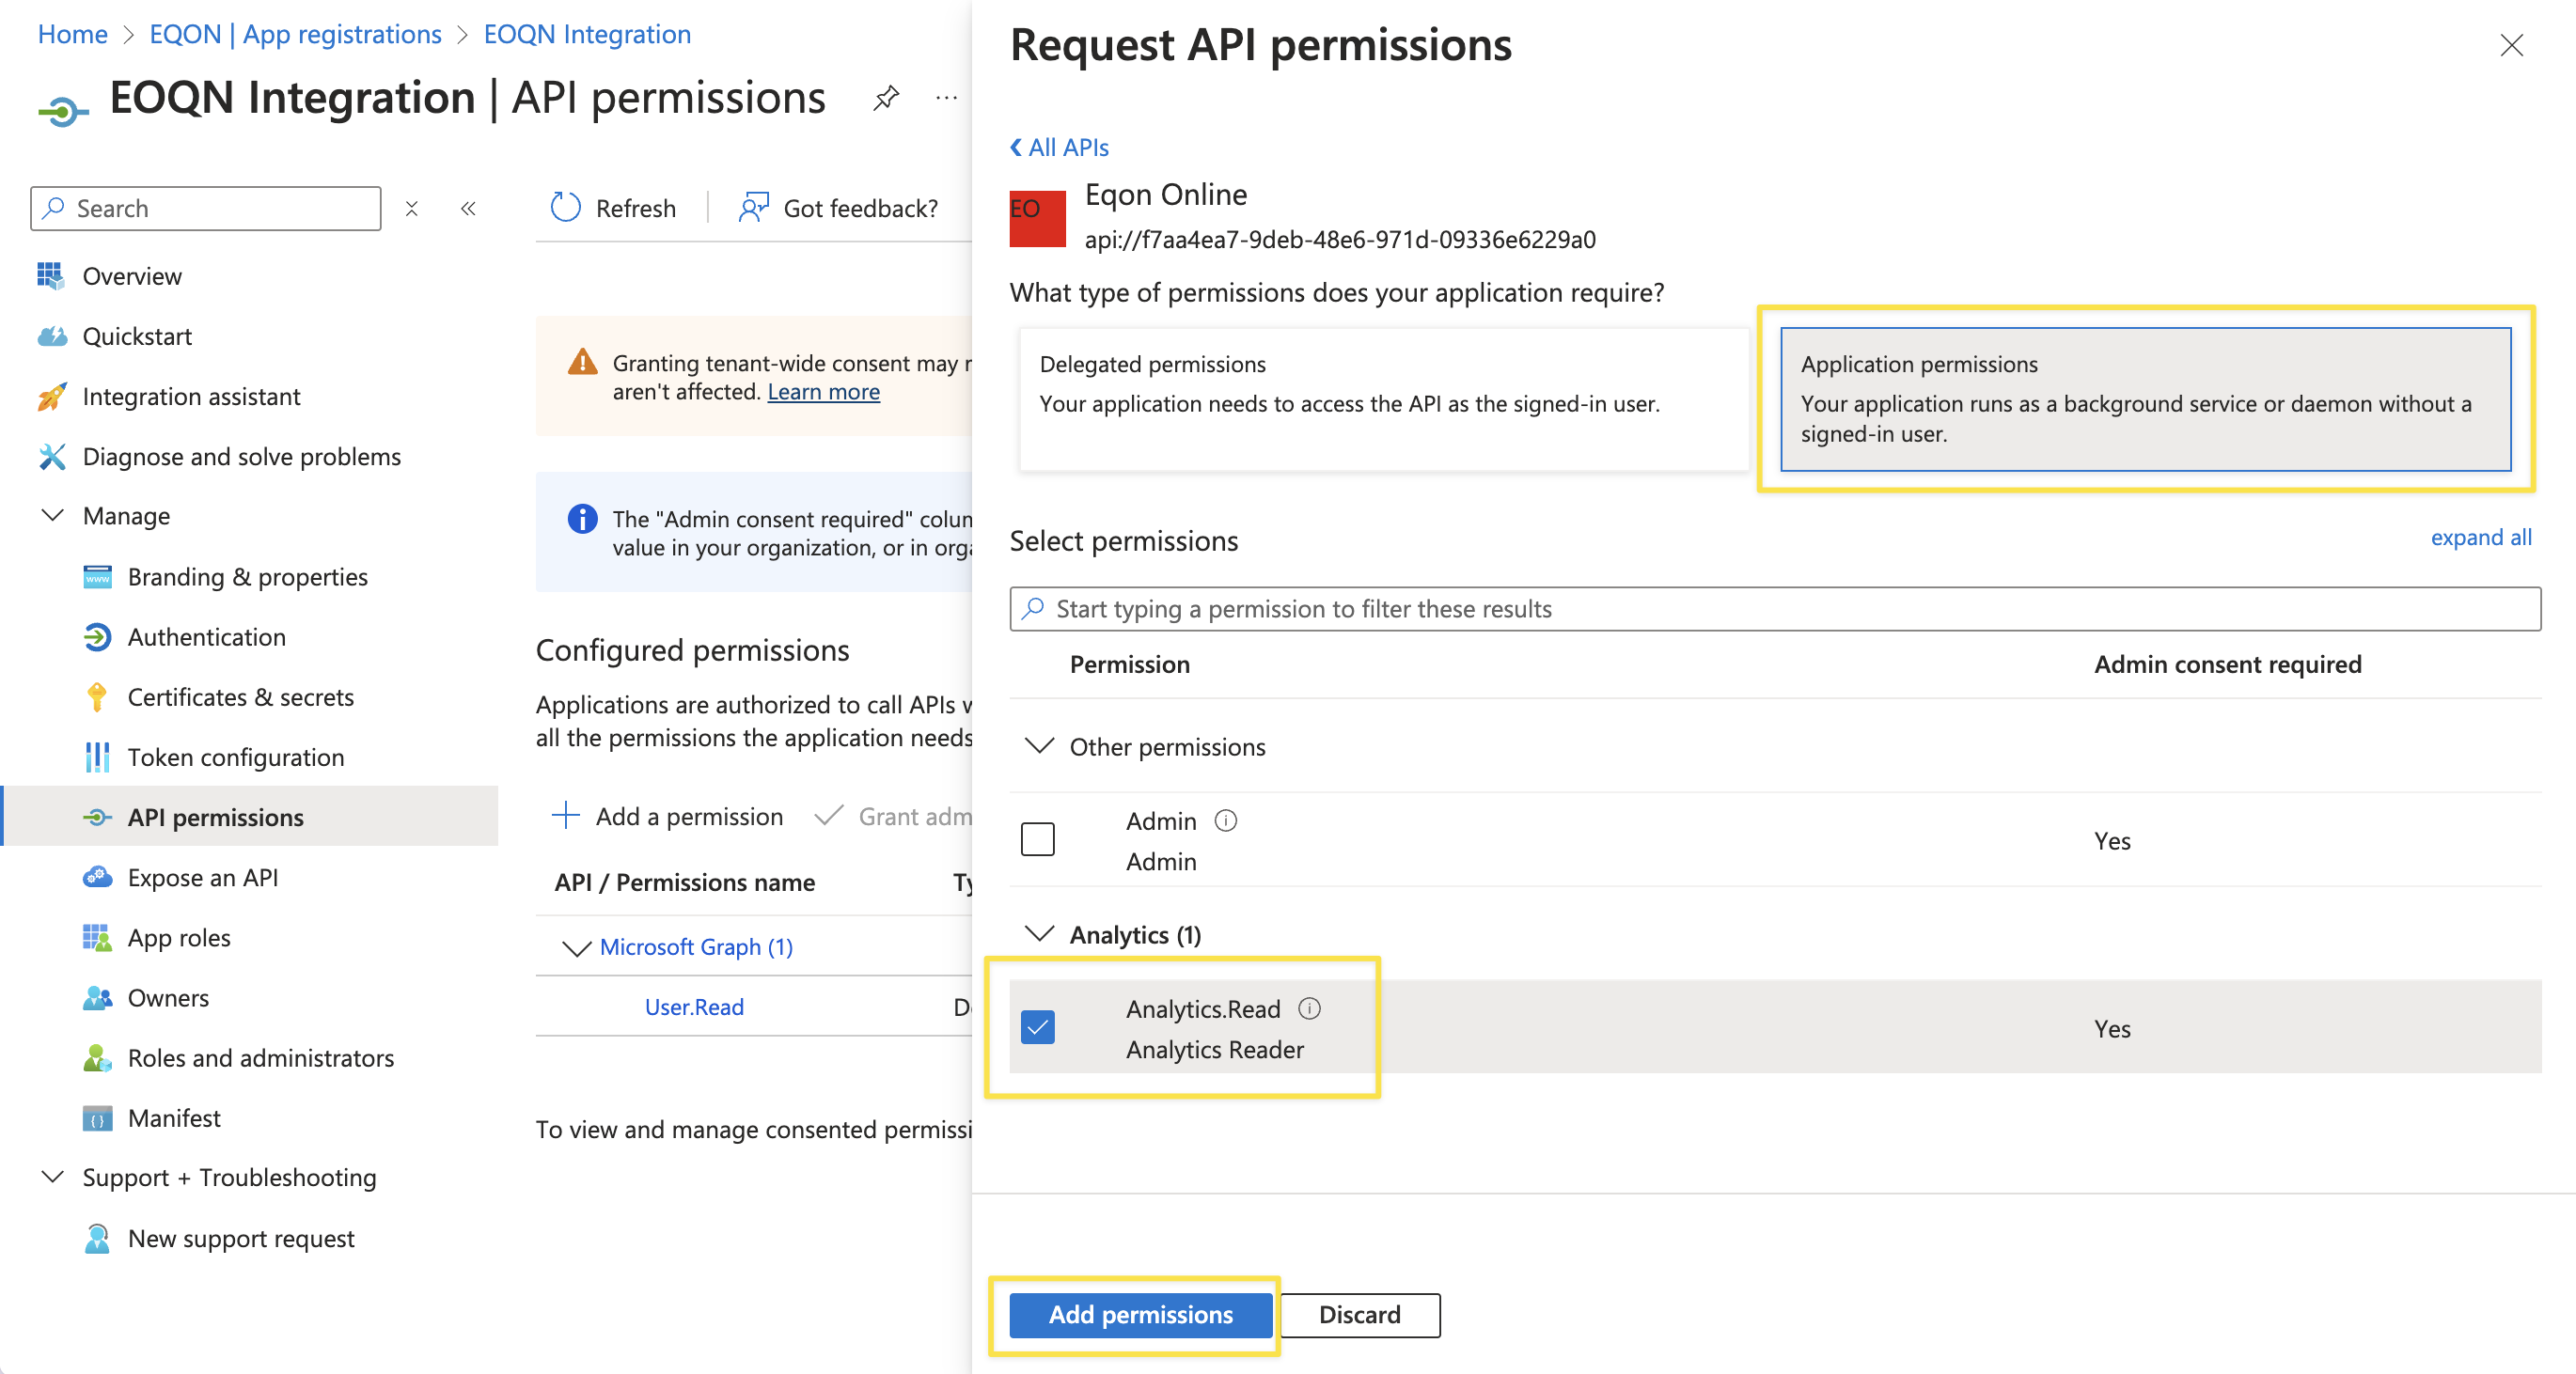Open Diagnose and solve problems wrench icon
2576x1374 pixels.
[51, 457]
